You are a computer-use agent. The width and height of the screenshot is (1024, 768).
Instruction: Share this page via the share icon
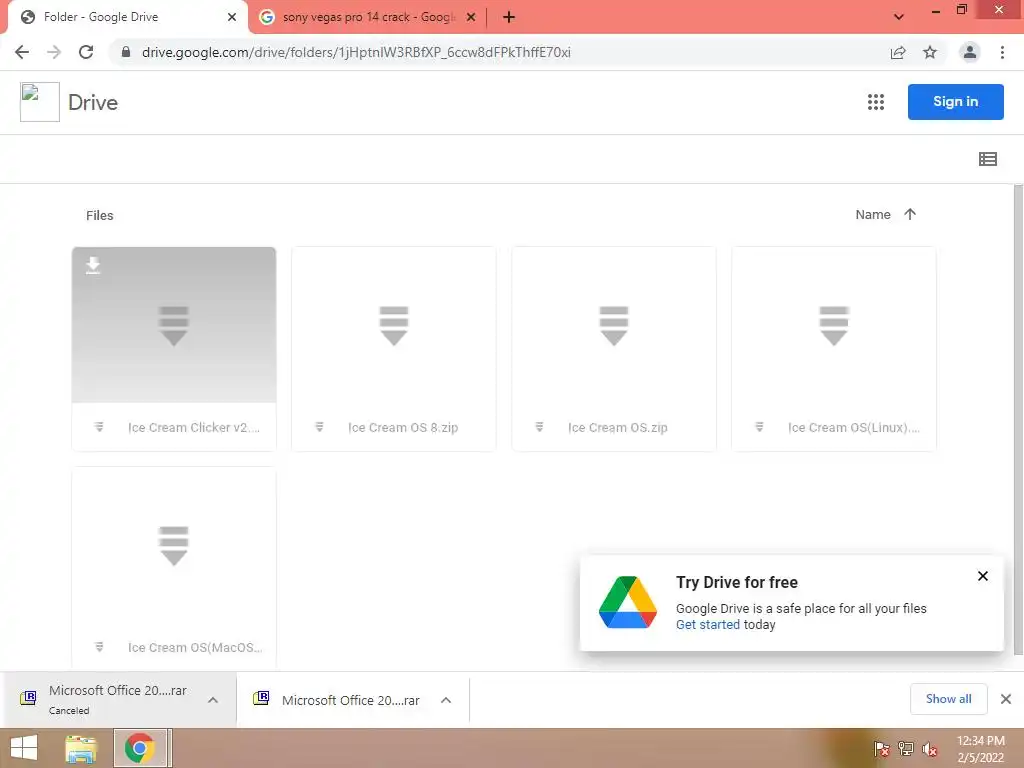click(x=898, y=52)
